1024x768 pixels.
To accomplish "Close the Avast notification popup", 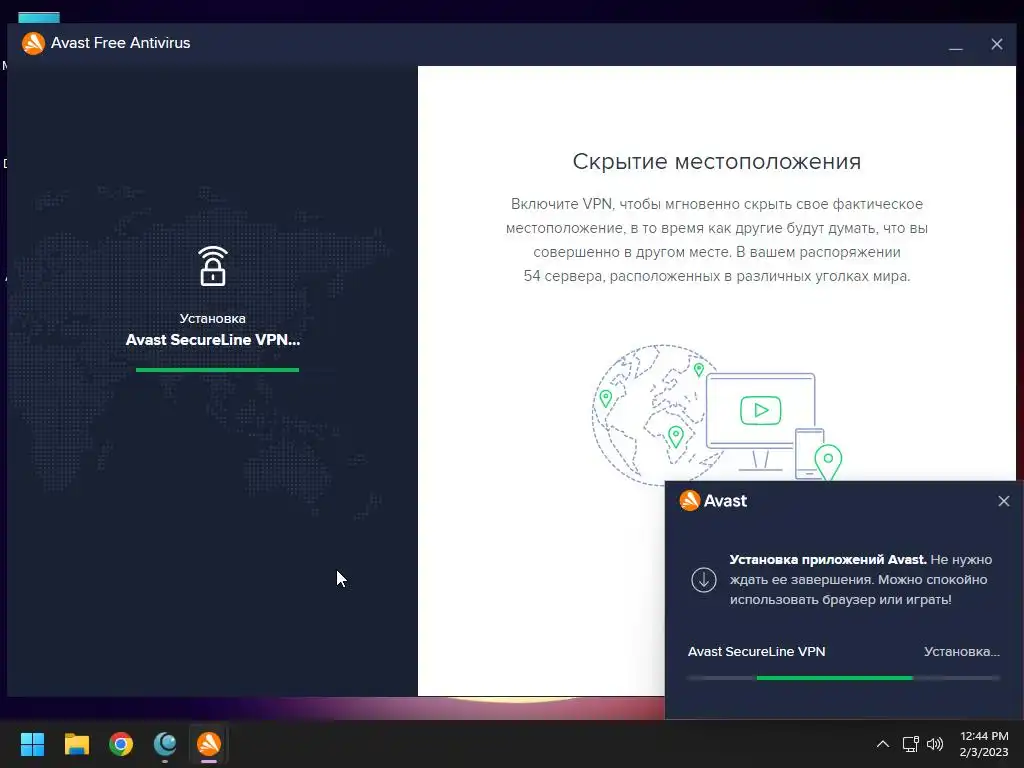I will [1004, 501].
